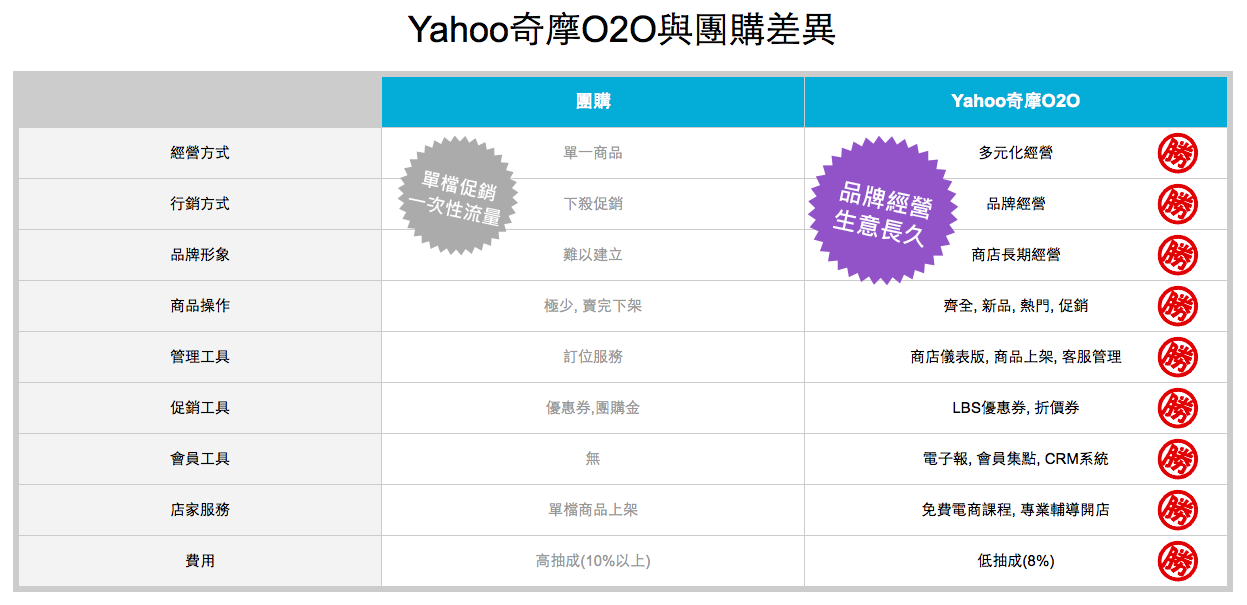Click the 優惠券,團購金 cell
This screenshot has width=1247, height=605.
coord(593,408)
